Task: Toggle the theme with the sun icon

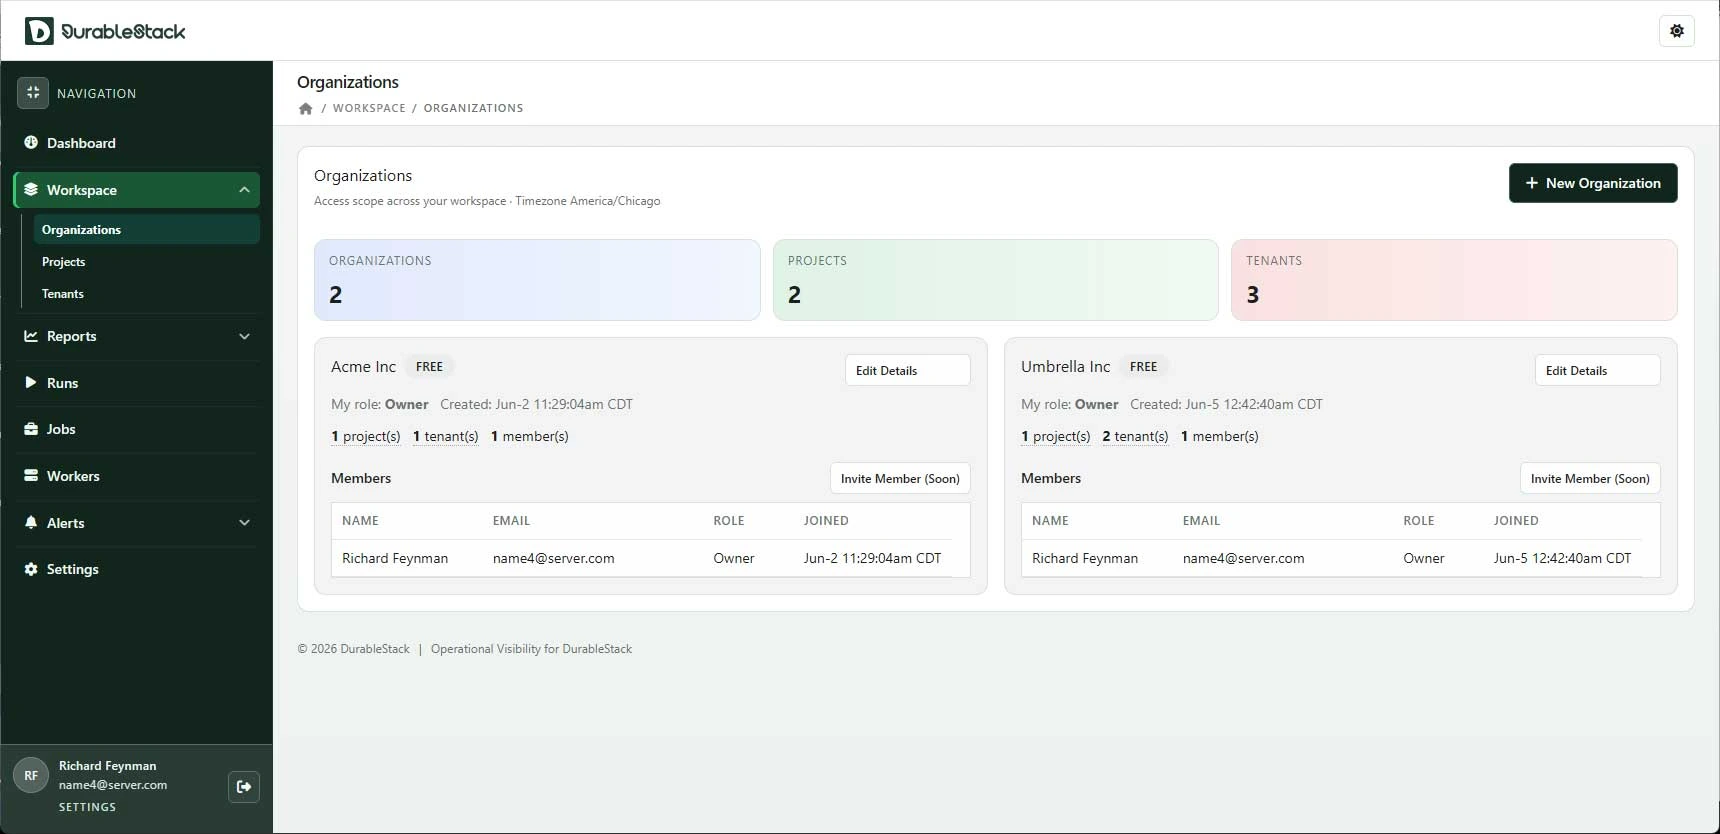Action: coord(1677,31)
